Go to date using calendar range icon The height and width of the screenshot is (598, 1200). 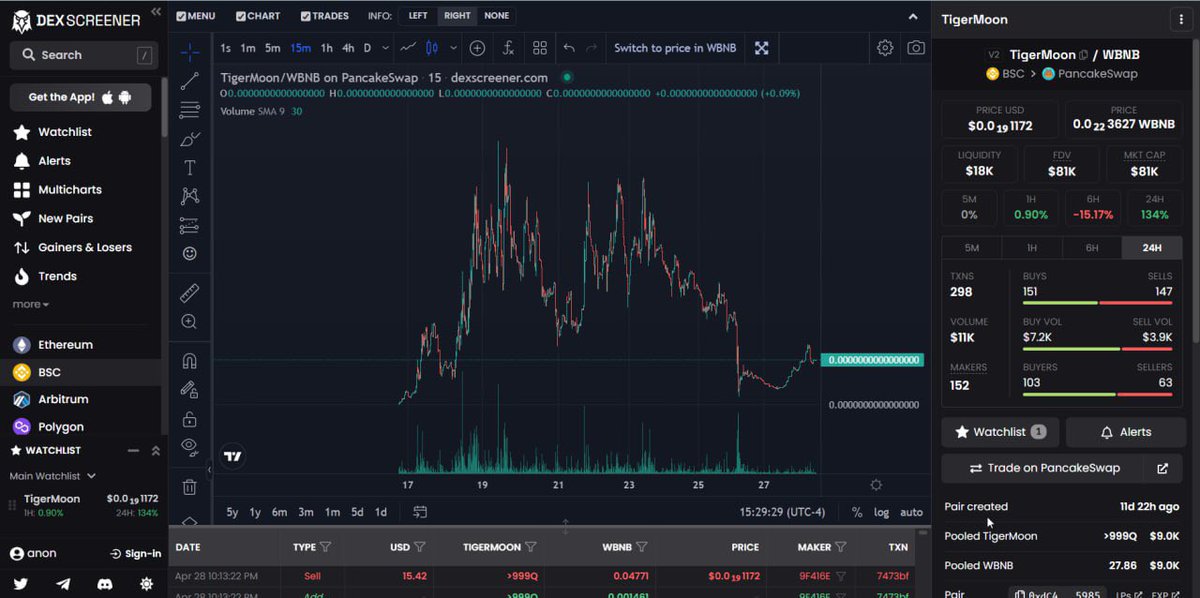(420, 512)
